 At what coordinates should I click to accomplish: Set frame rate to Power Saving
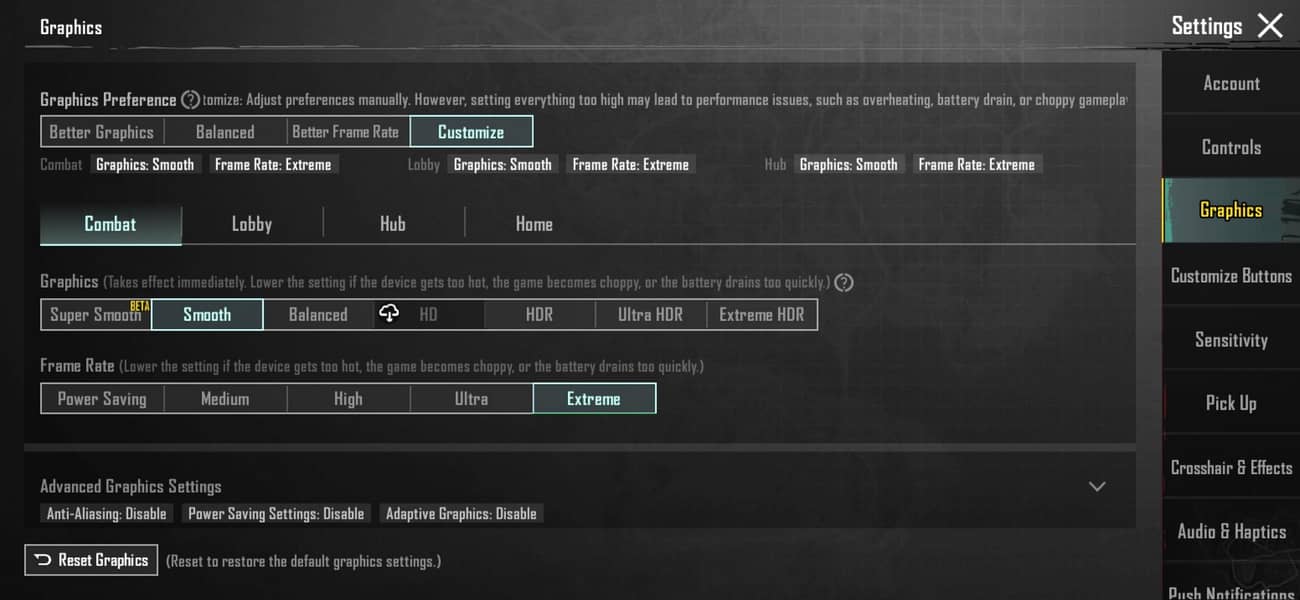click(102, 399)
